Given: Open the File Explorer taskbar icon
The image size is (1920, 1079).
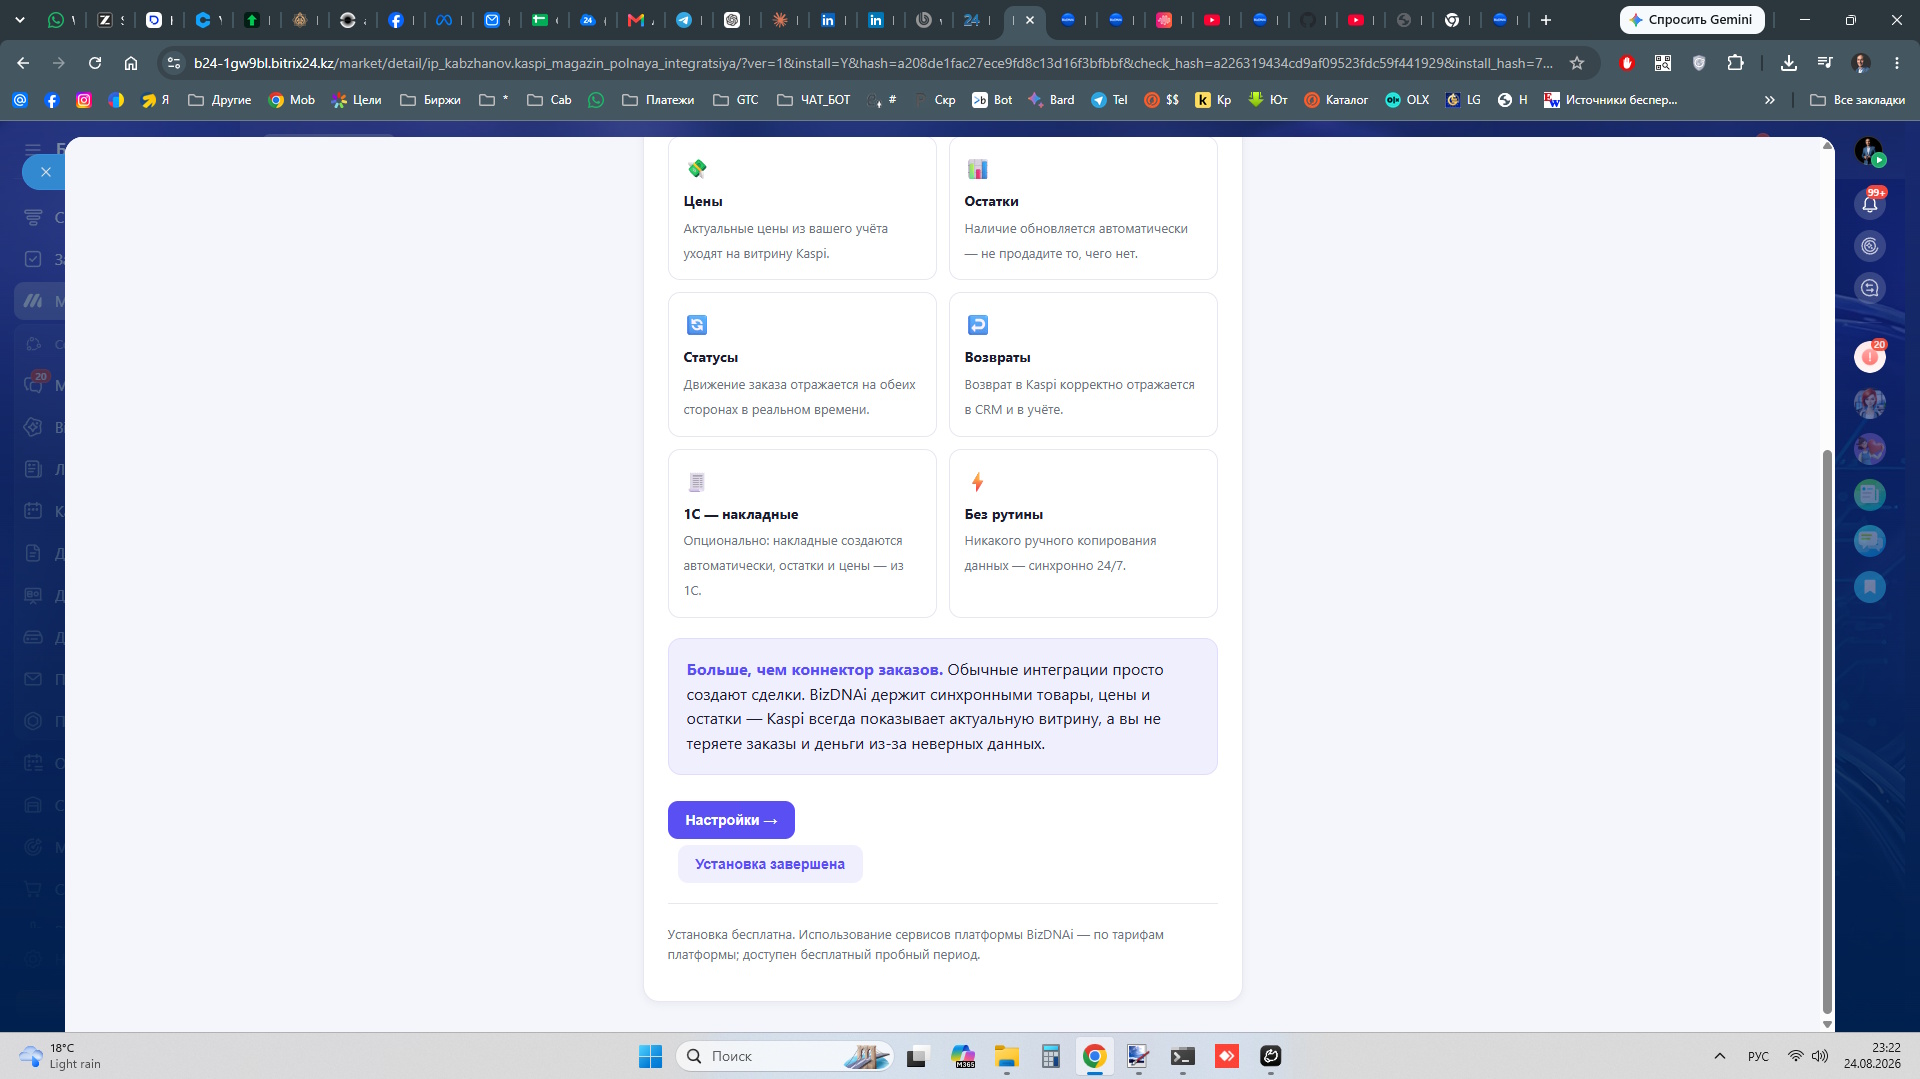Looking at the screenshot, I should click(1006, 1056).
